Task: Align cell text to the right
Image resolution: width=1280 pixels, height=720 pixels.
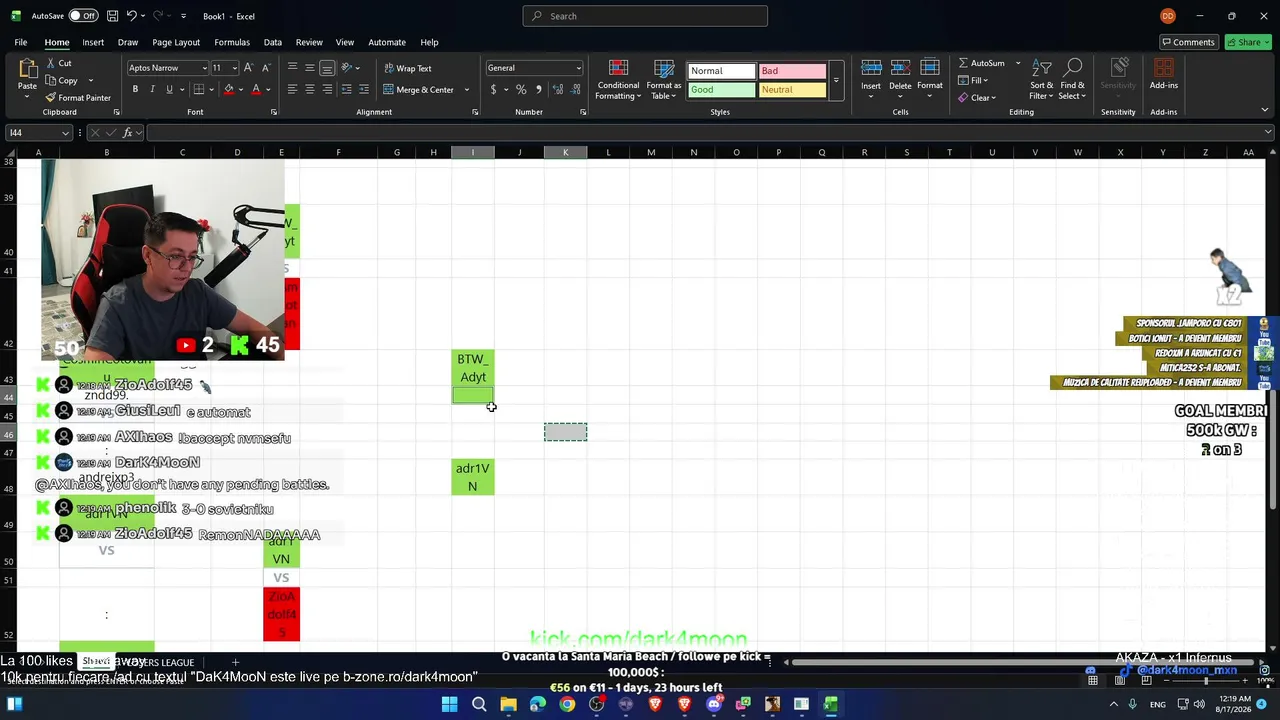Action: [x=327, y=89]
